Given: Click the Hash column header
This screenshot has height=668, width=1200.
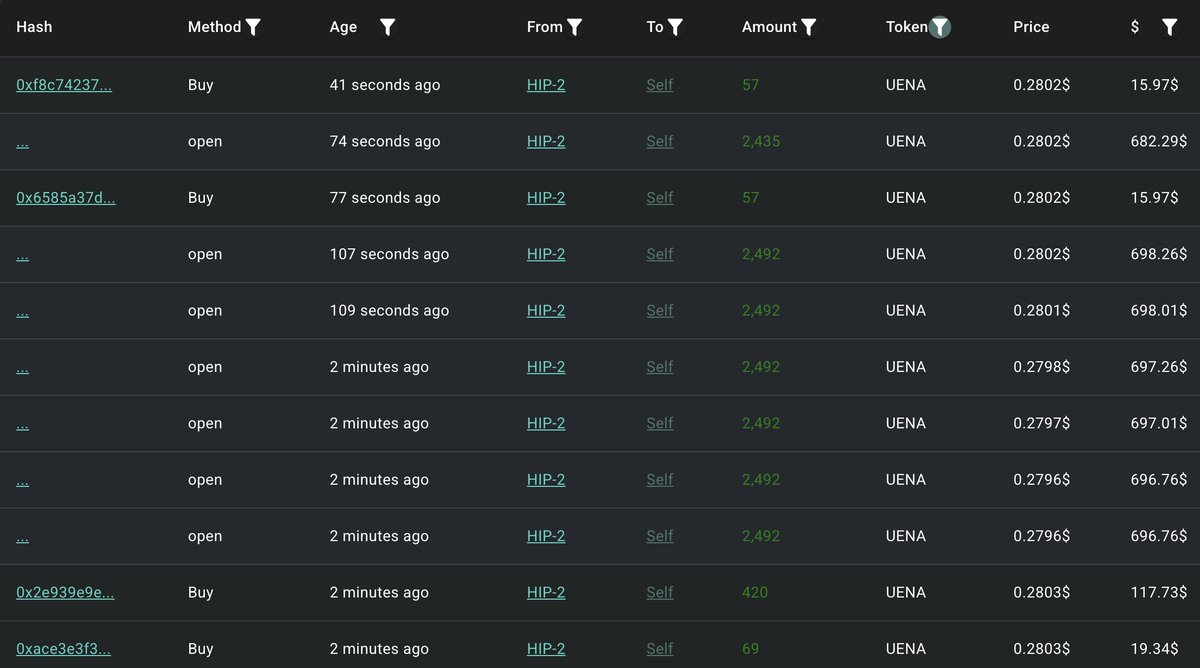Looking at the screenshot, I should tap(34, 27).
